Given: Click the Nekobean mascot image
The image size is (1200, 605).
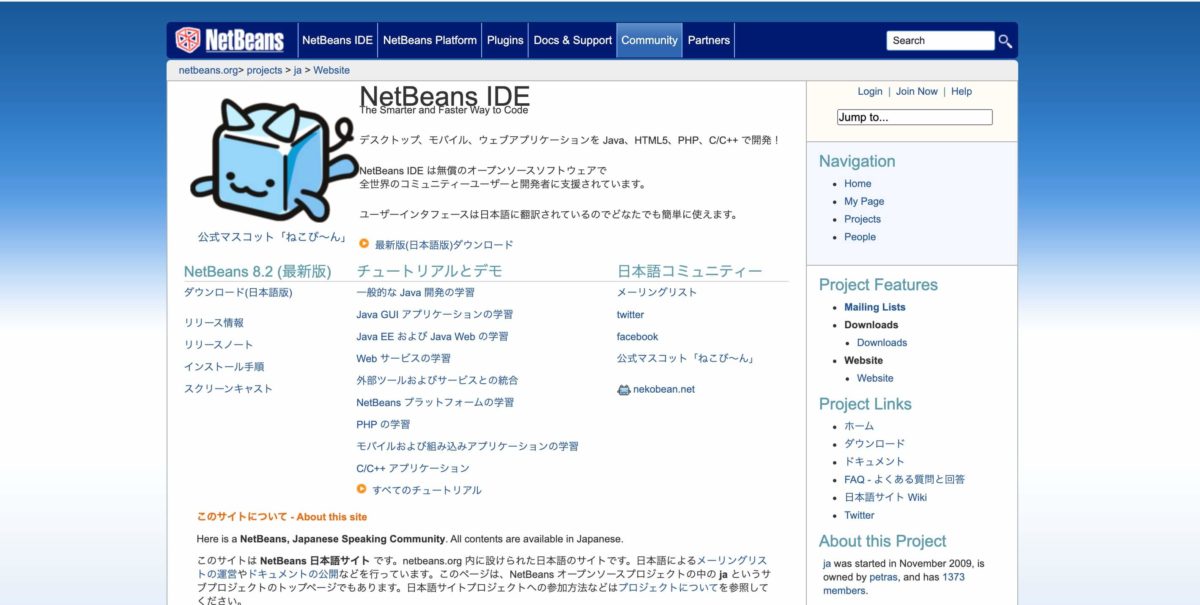Looking at the screenshot, I should (272, 160).
